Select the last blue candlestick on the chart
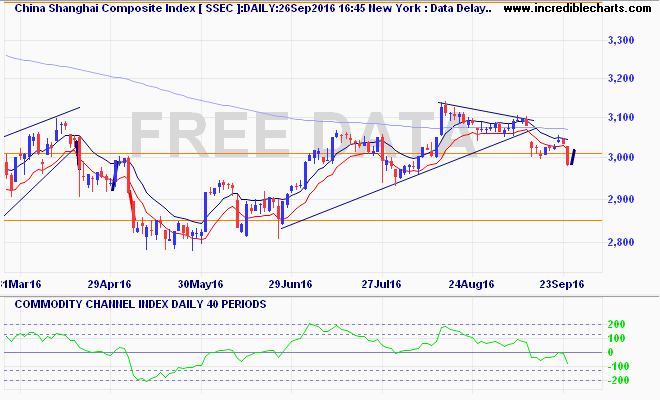Image resolution: width=660 pixels, height=400 pixels. (x=574, y=157)
